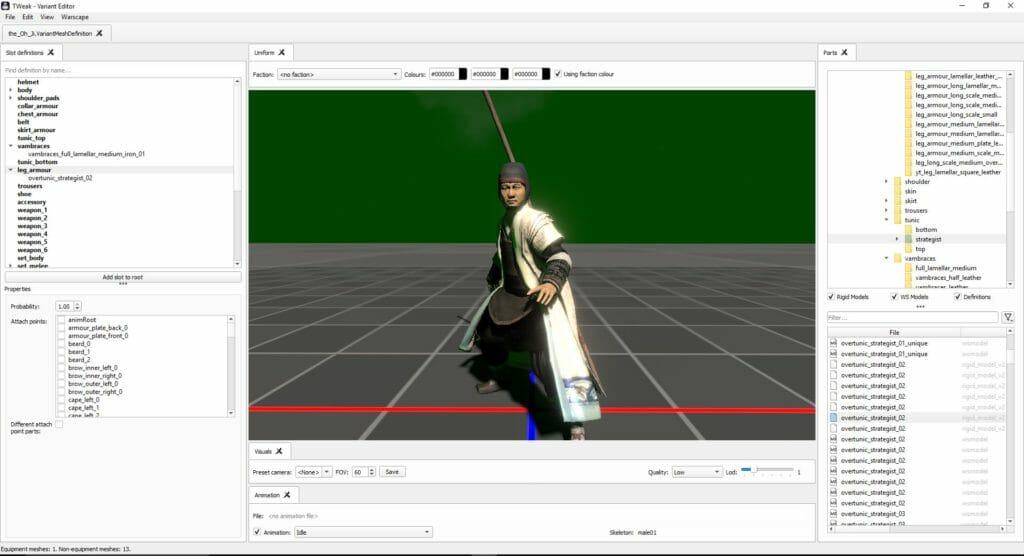This screenshot has width=1024, height=556.
Task: Click the Add slot to root button
Action: point(122,277)
